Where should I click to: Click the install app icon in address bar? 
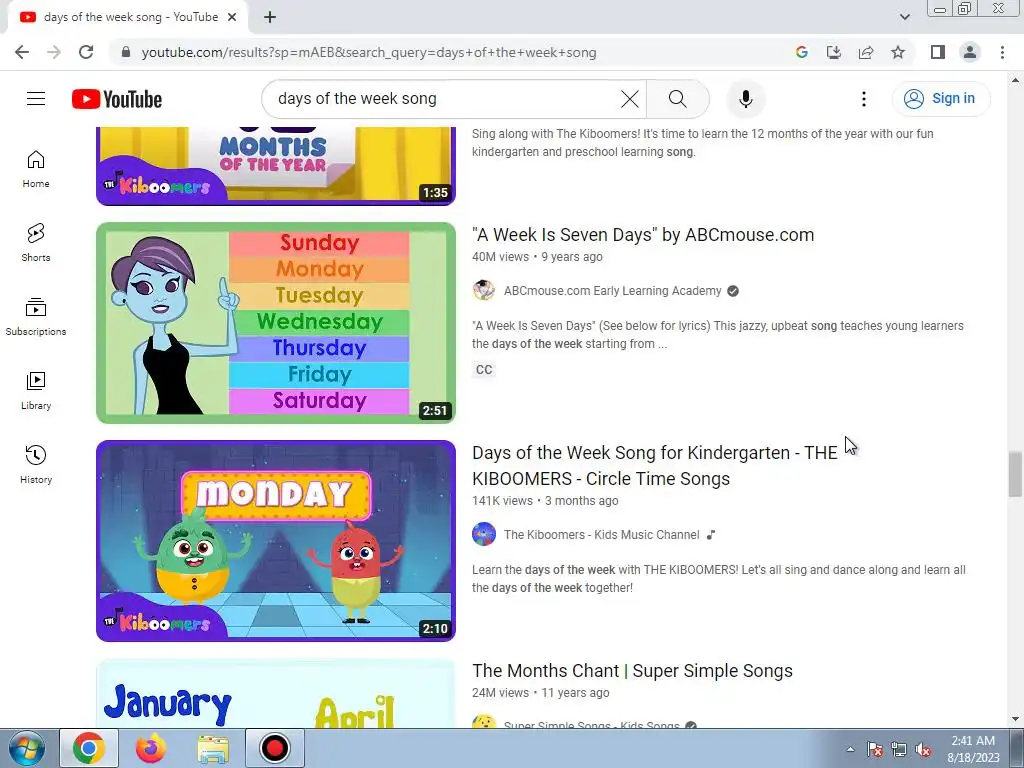pos(833,52)
